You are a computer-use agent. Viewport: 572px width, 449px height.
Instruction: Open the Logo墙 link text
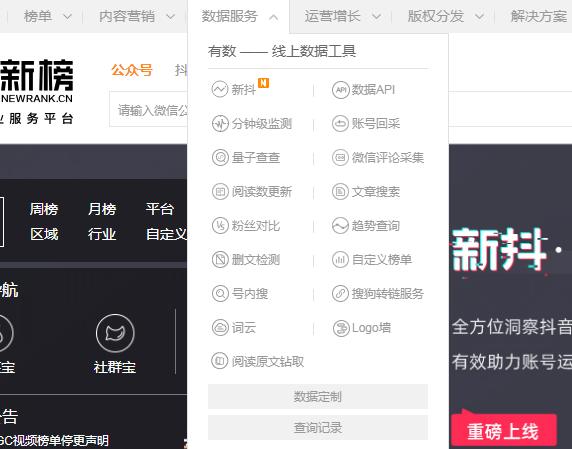[371, 328]
